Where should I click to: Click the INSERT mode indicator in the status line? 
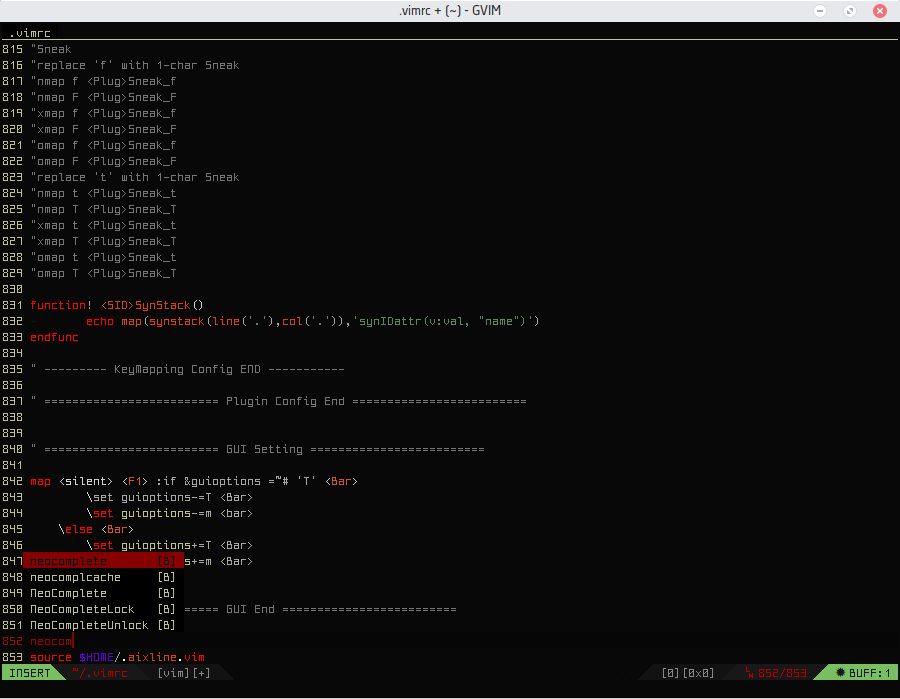30,673
